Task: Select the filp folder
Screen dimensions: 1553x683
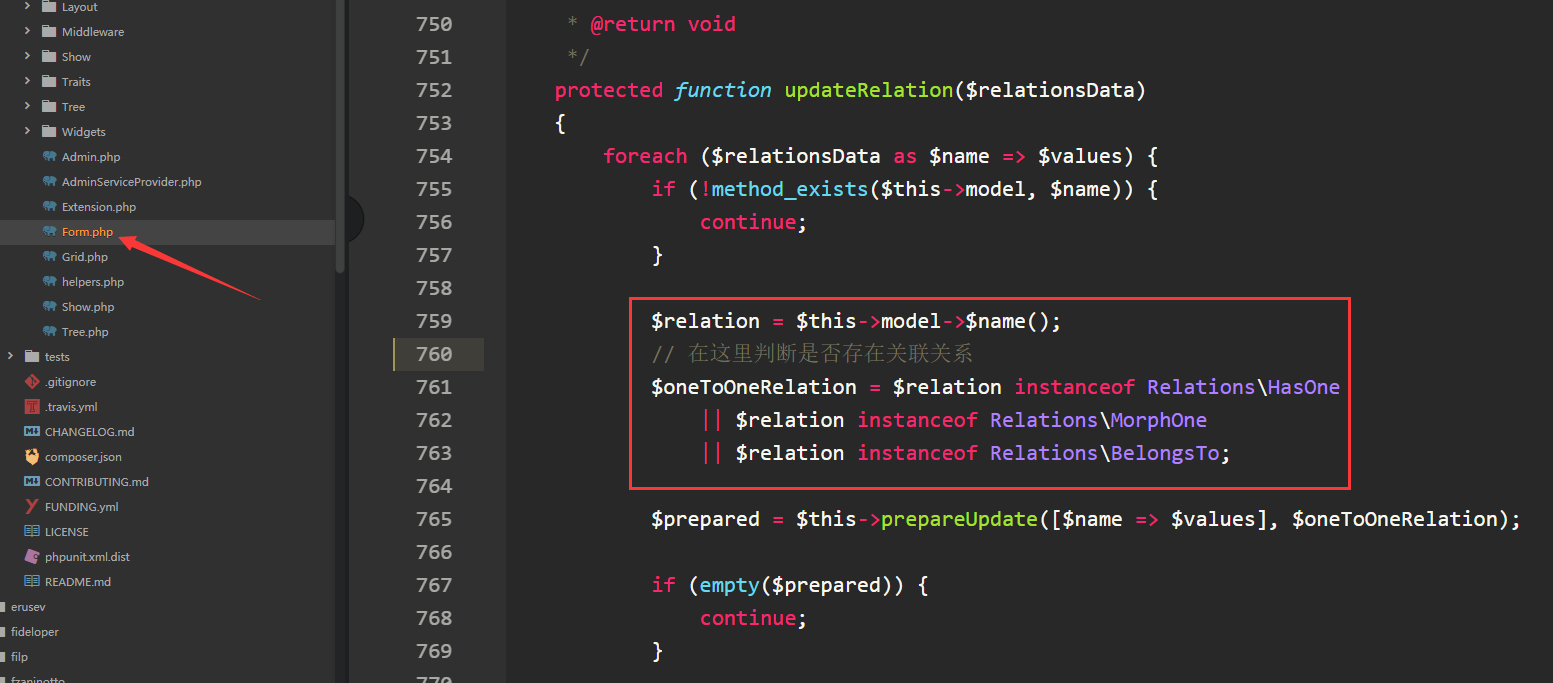Action: tap(20, 657)
